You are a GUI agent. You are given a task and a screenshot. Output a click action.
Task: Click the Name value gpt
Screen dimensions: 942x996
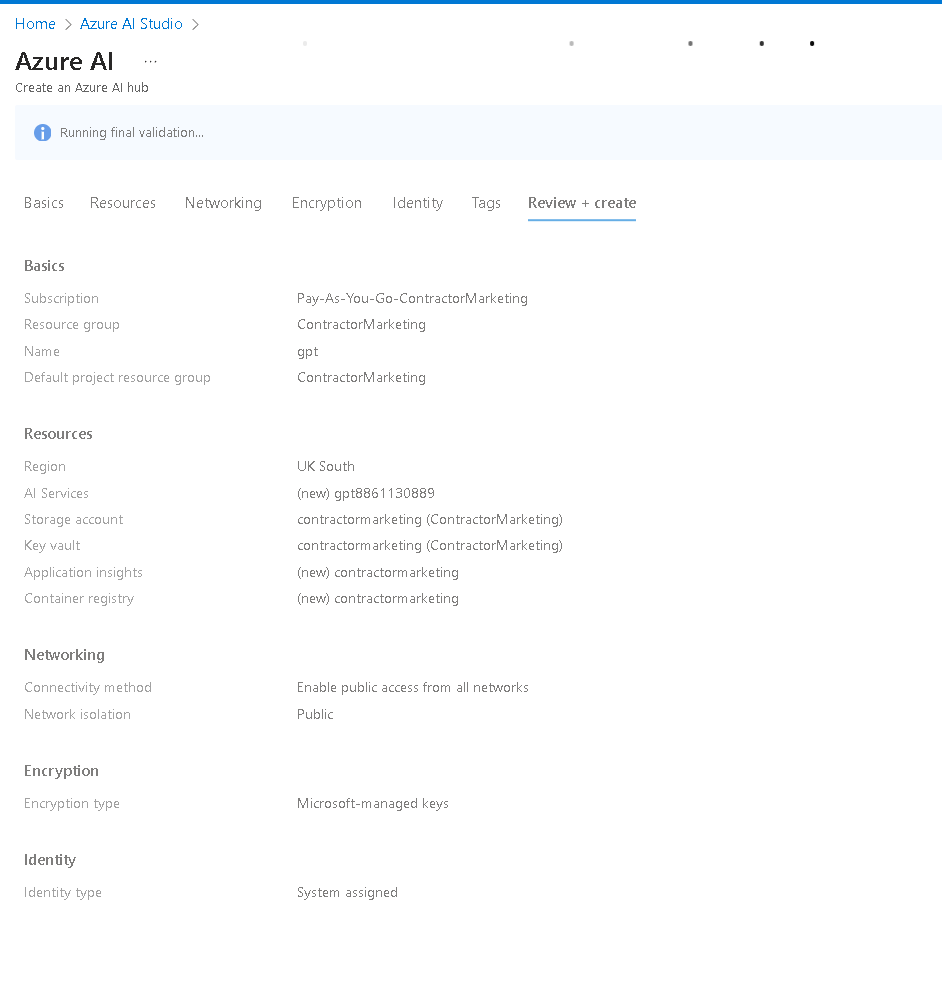[307, 352]
